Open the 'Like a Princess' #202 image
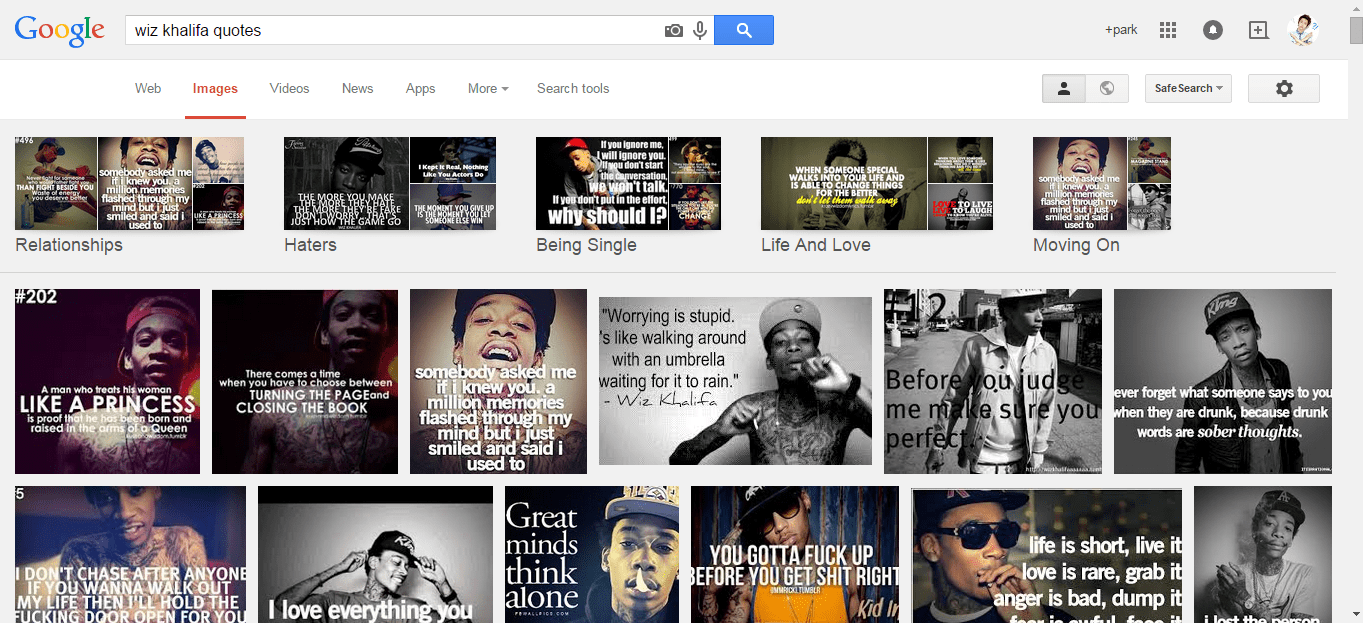This screenshot has width=1363, height=623. [107, 381]
